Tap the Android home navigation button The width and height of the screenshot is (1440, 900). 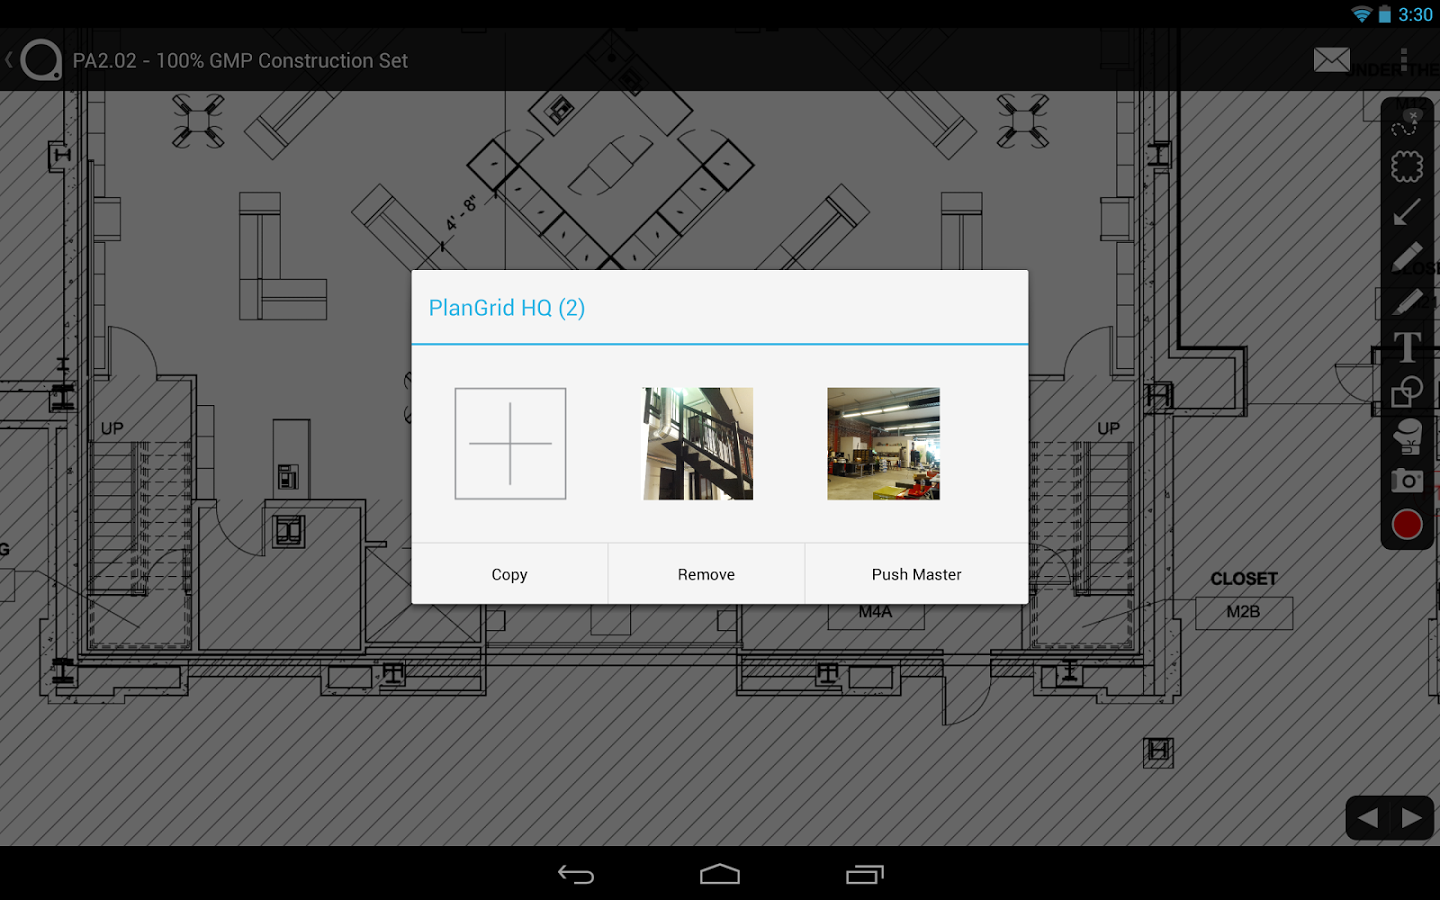tap(720, 875)
